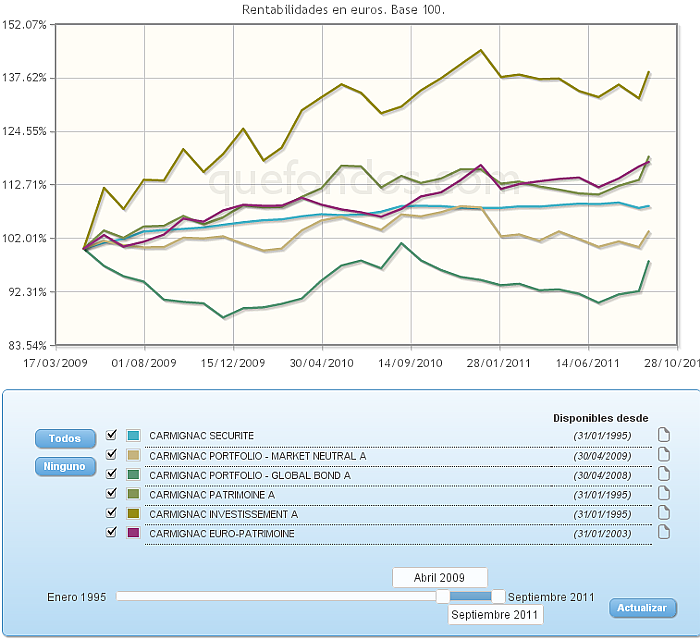Select CARMIGNAC PORTFOLIO - MARKET NEUTRAL A text

258,456
